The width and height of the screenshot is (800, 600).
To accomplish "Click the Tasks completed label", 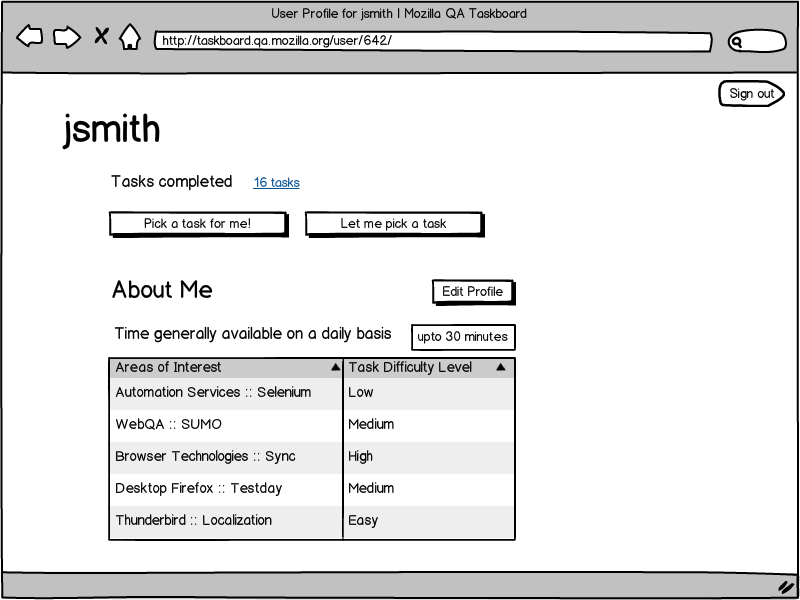I will 171,182.
